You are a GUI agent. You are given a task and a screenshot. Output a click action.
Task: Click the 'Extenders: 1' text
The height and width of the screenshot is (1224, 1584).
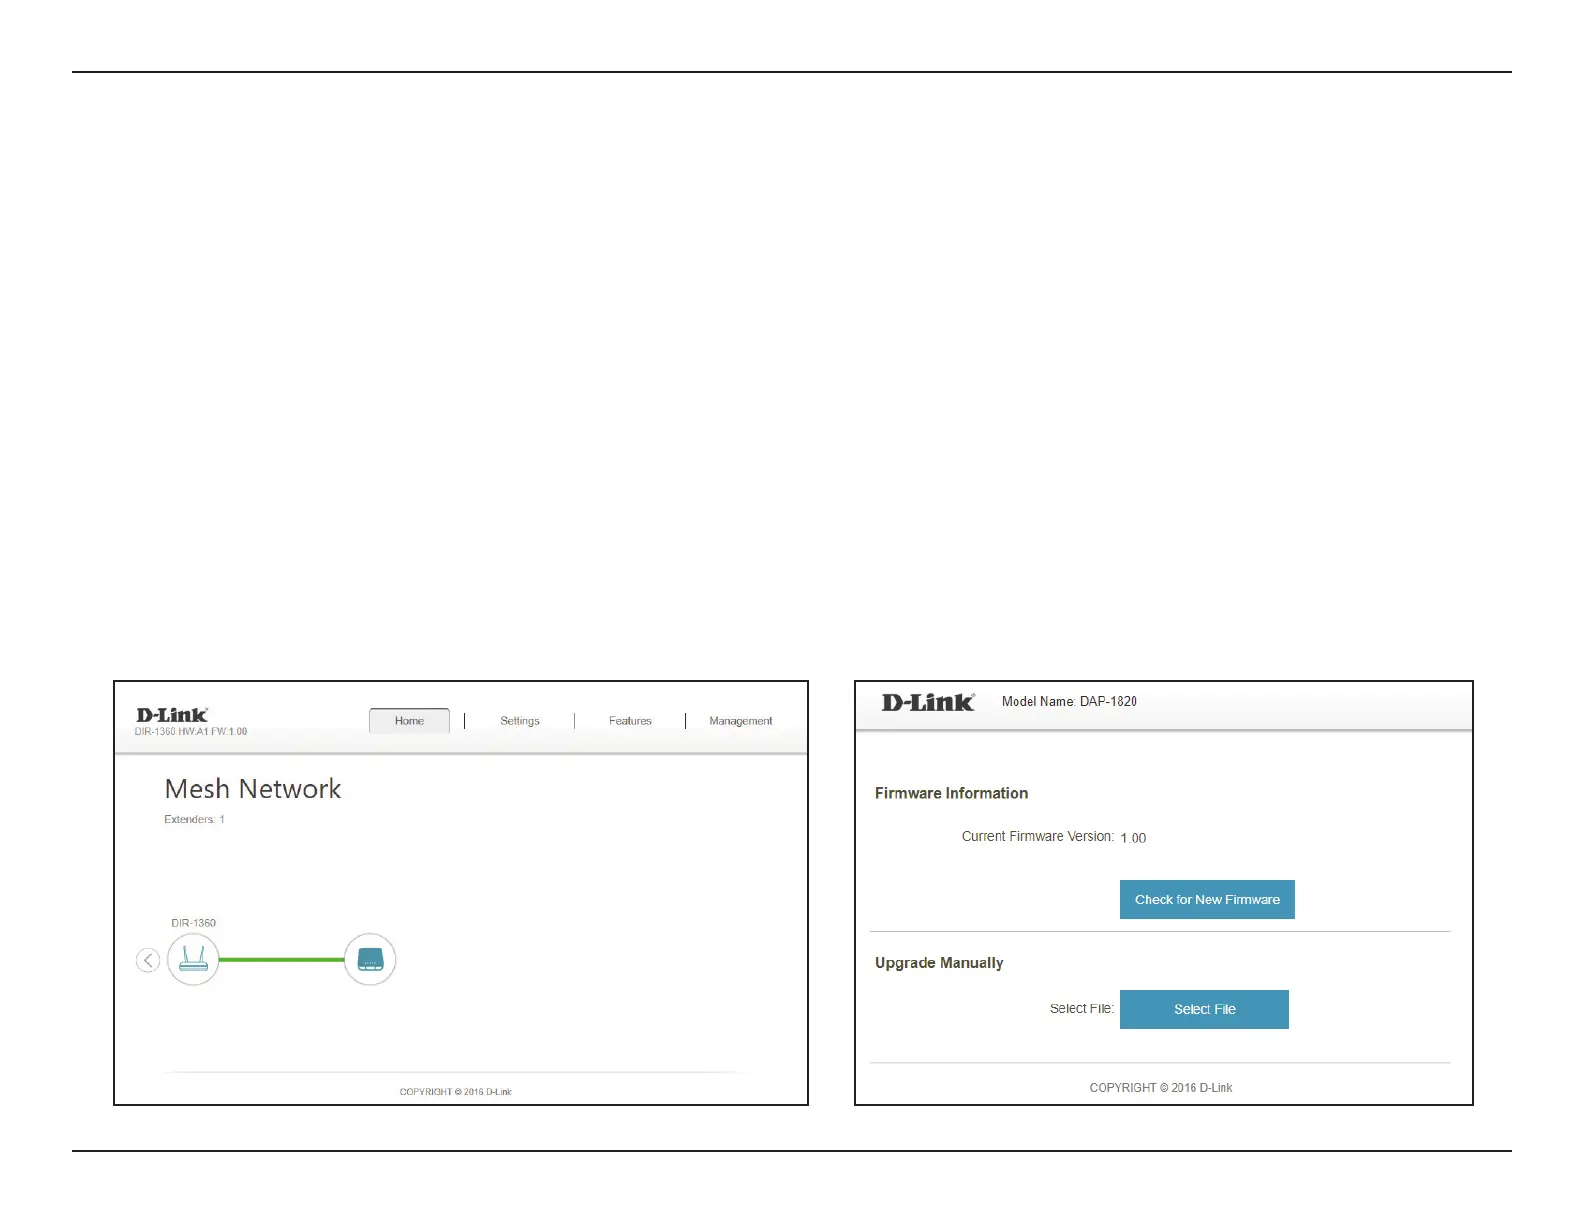195,819
